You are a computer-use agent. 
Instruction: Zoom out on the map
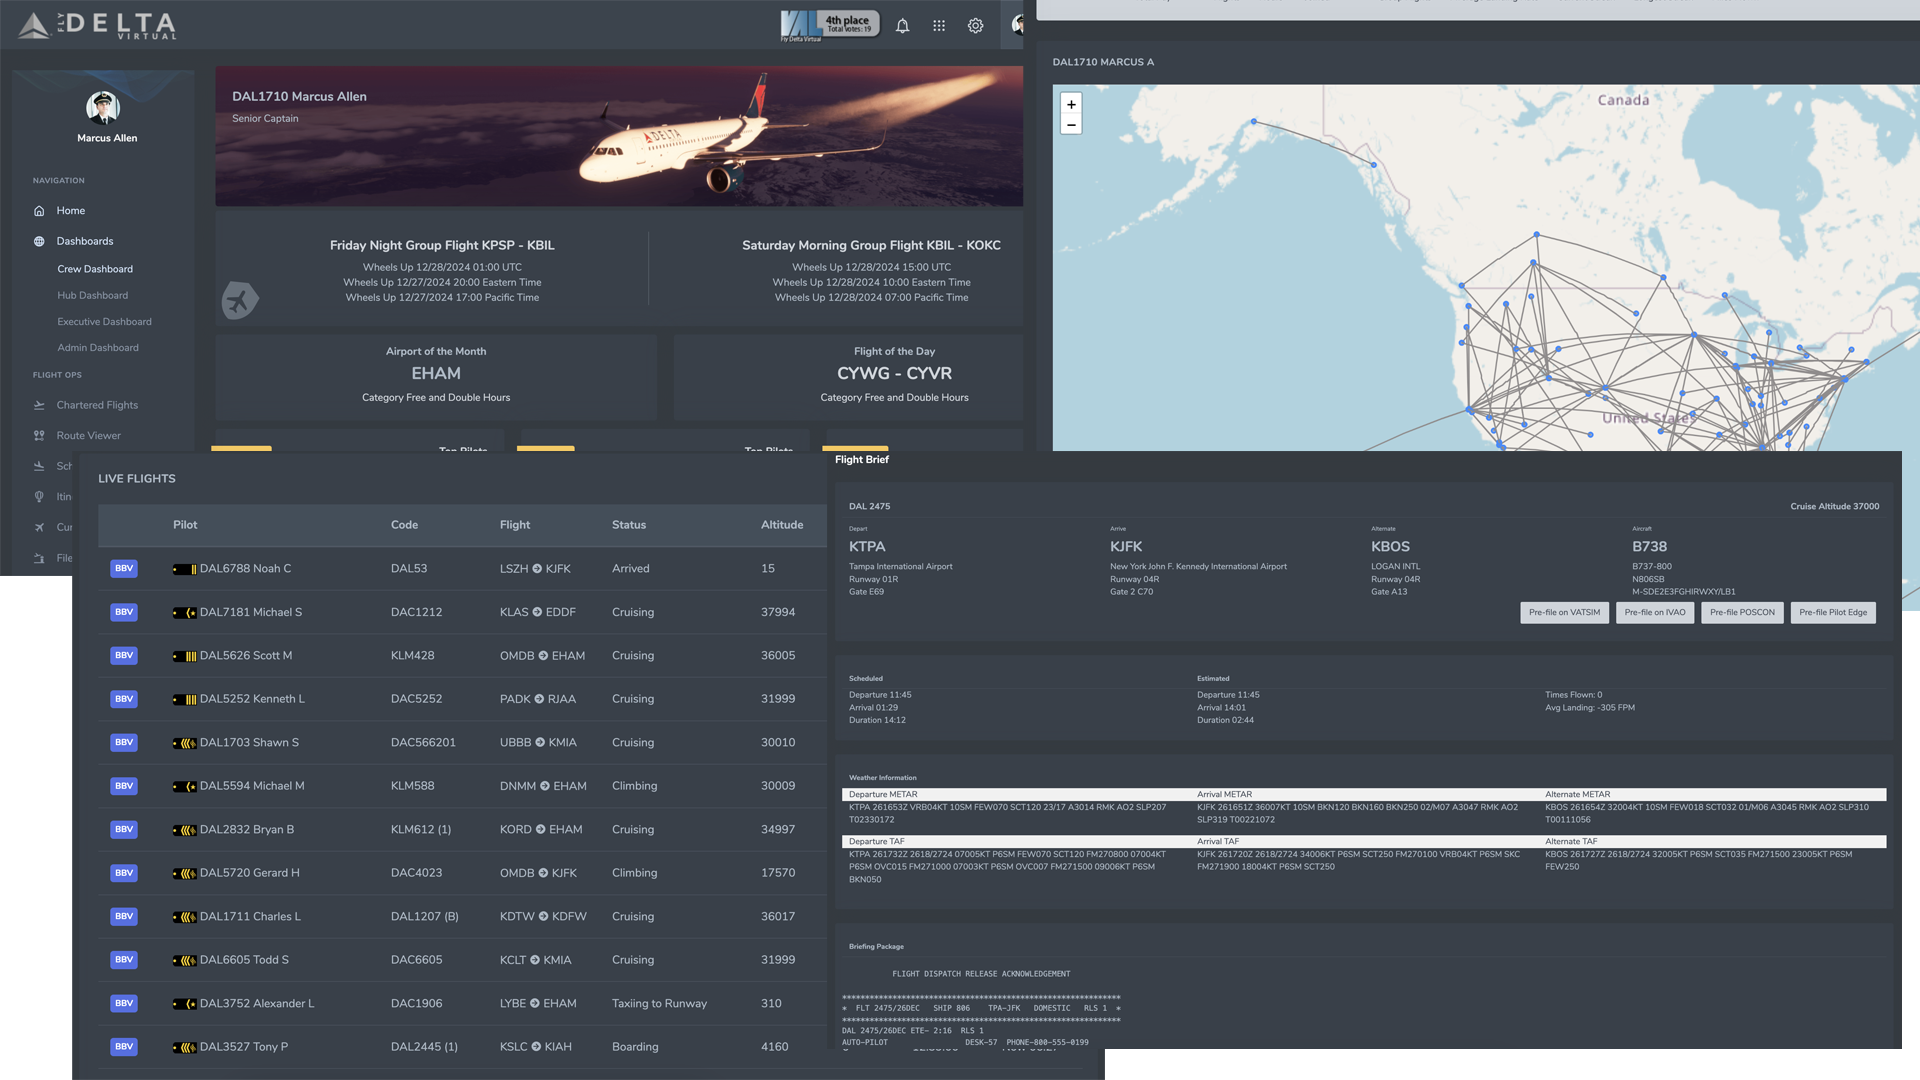coord(1071,125)
